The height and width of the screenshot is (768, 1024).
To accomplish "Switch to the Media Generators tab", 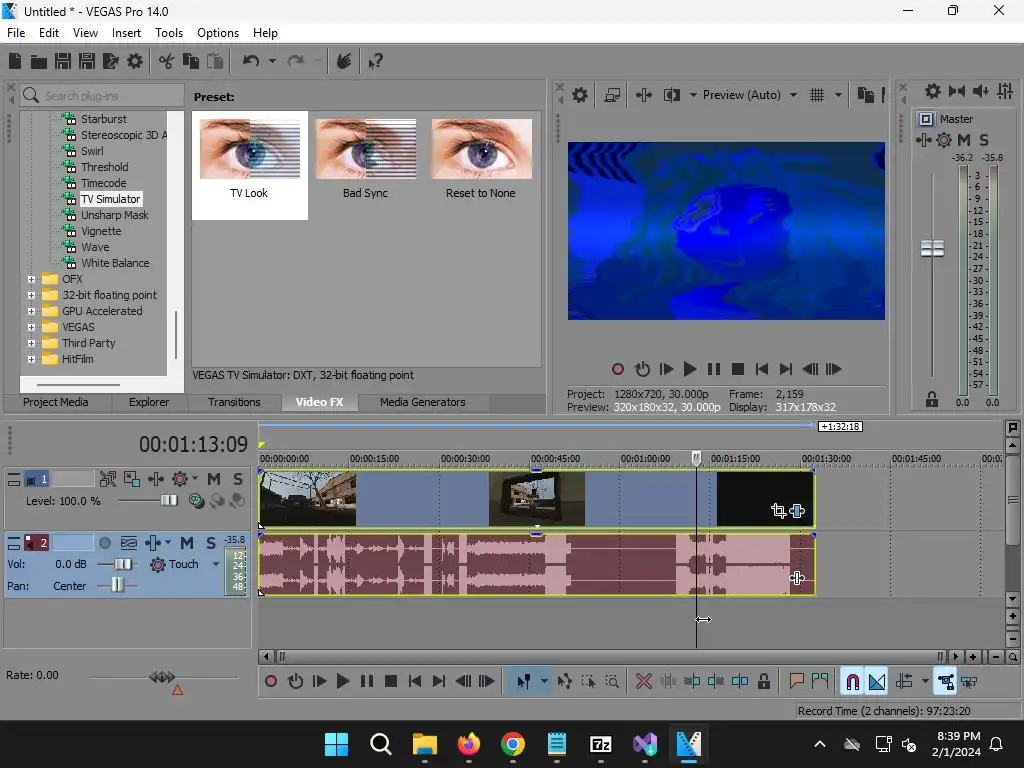I will click(x=423, y=402).
